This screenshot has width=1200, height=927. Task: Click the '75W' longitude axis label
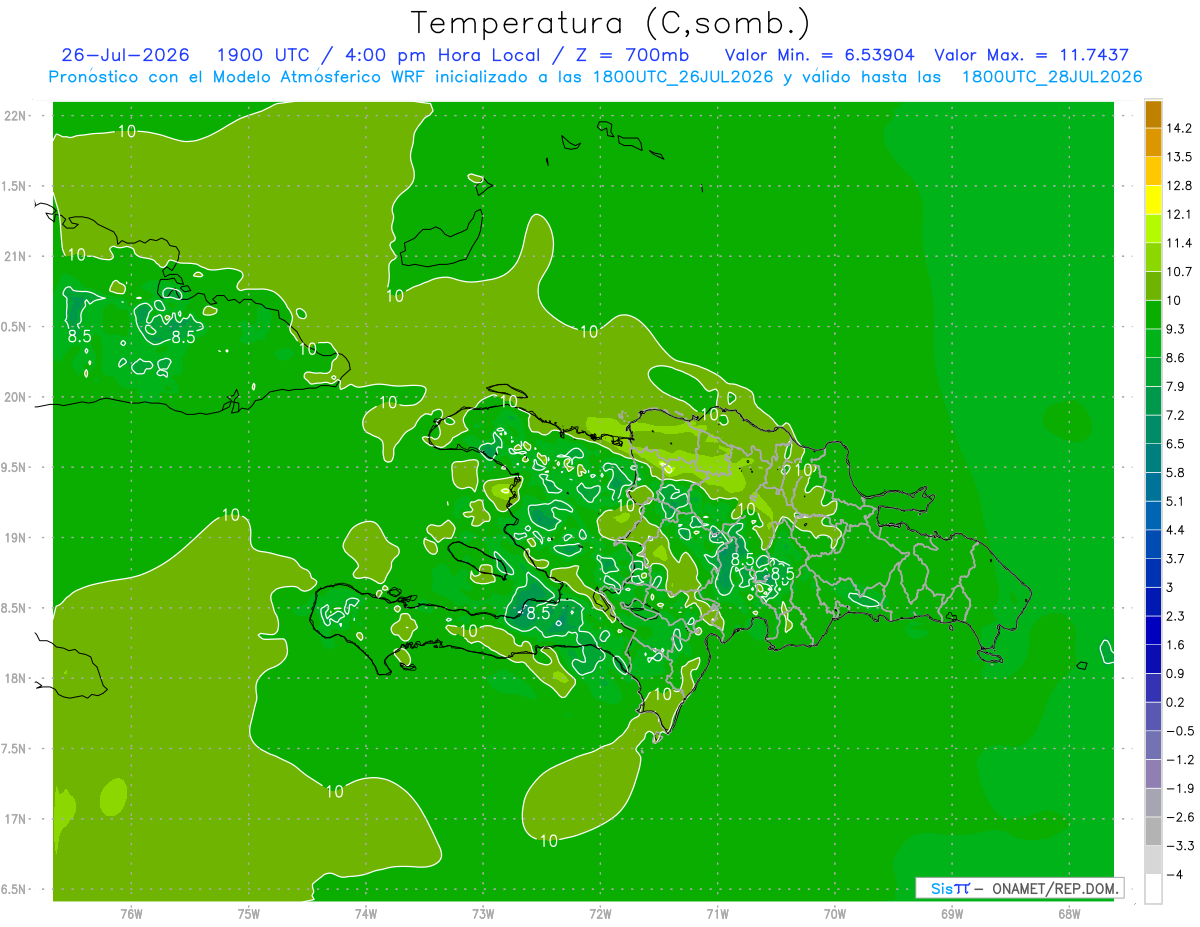tap(249, 913)
